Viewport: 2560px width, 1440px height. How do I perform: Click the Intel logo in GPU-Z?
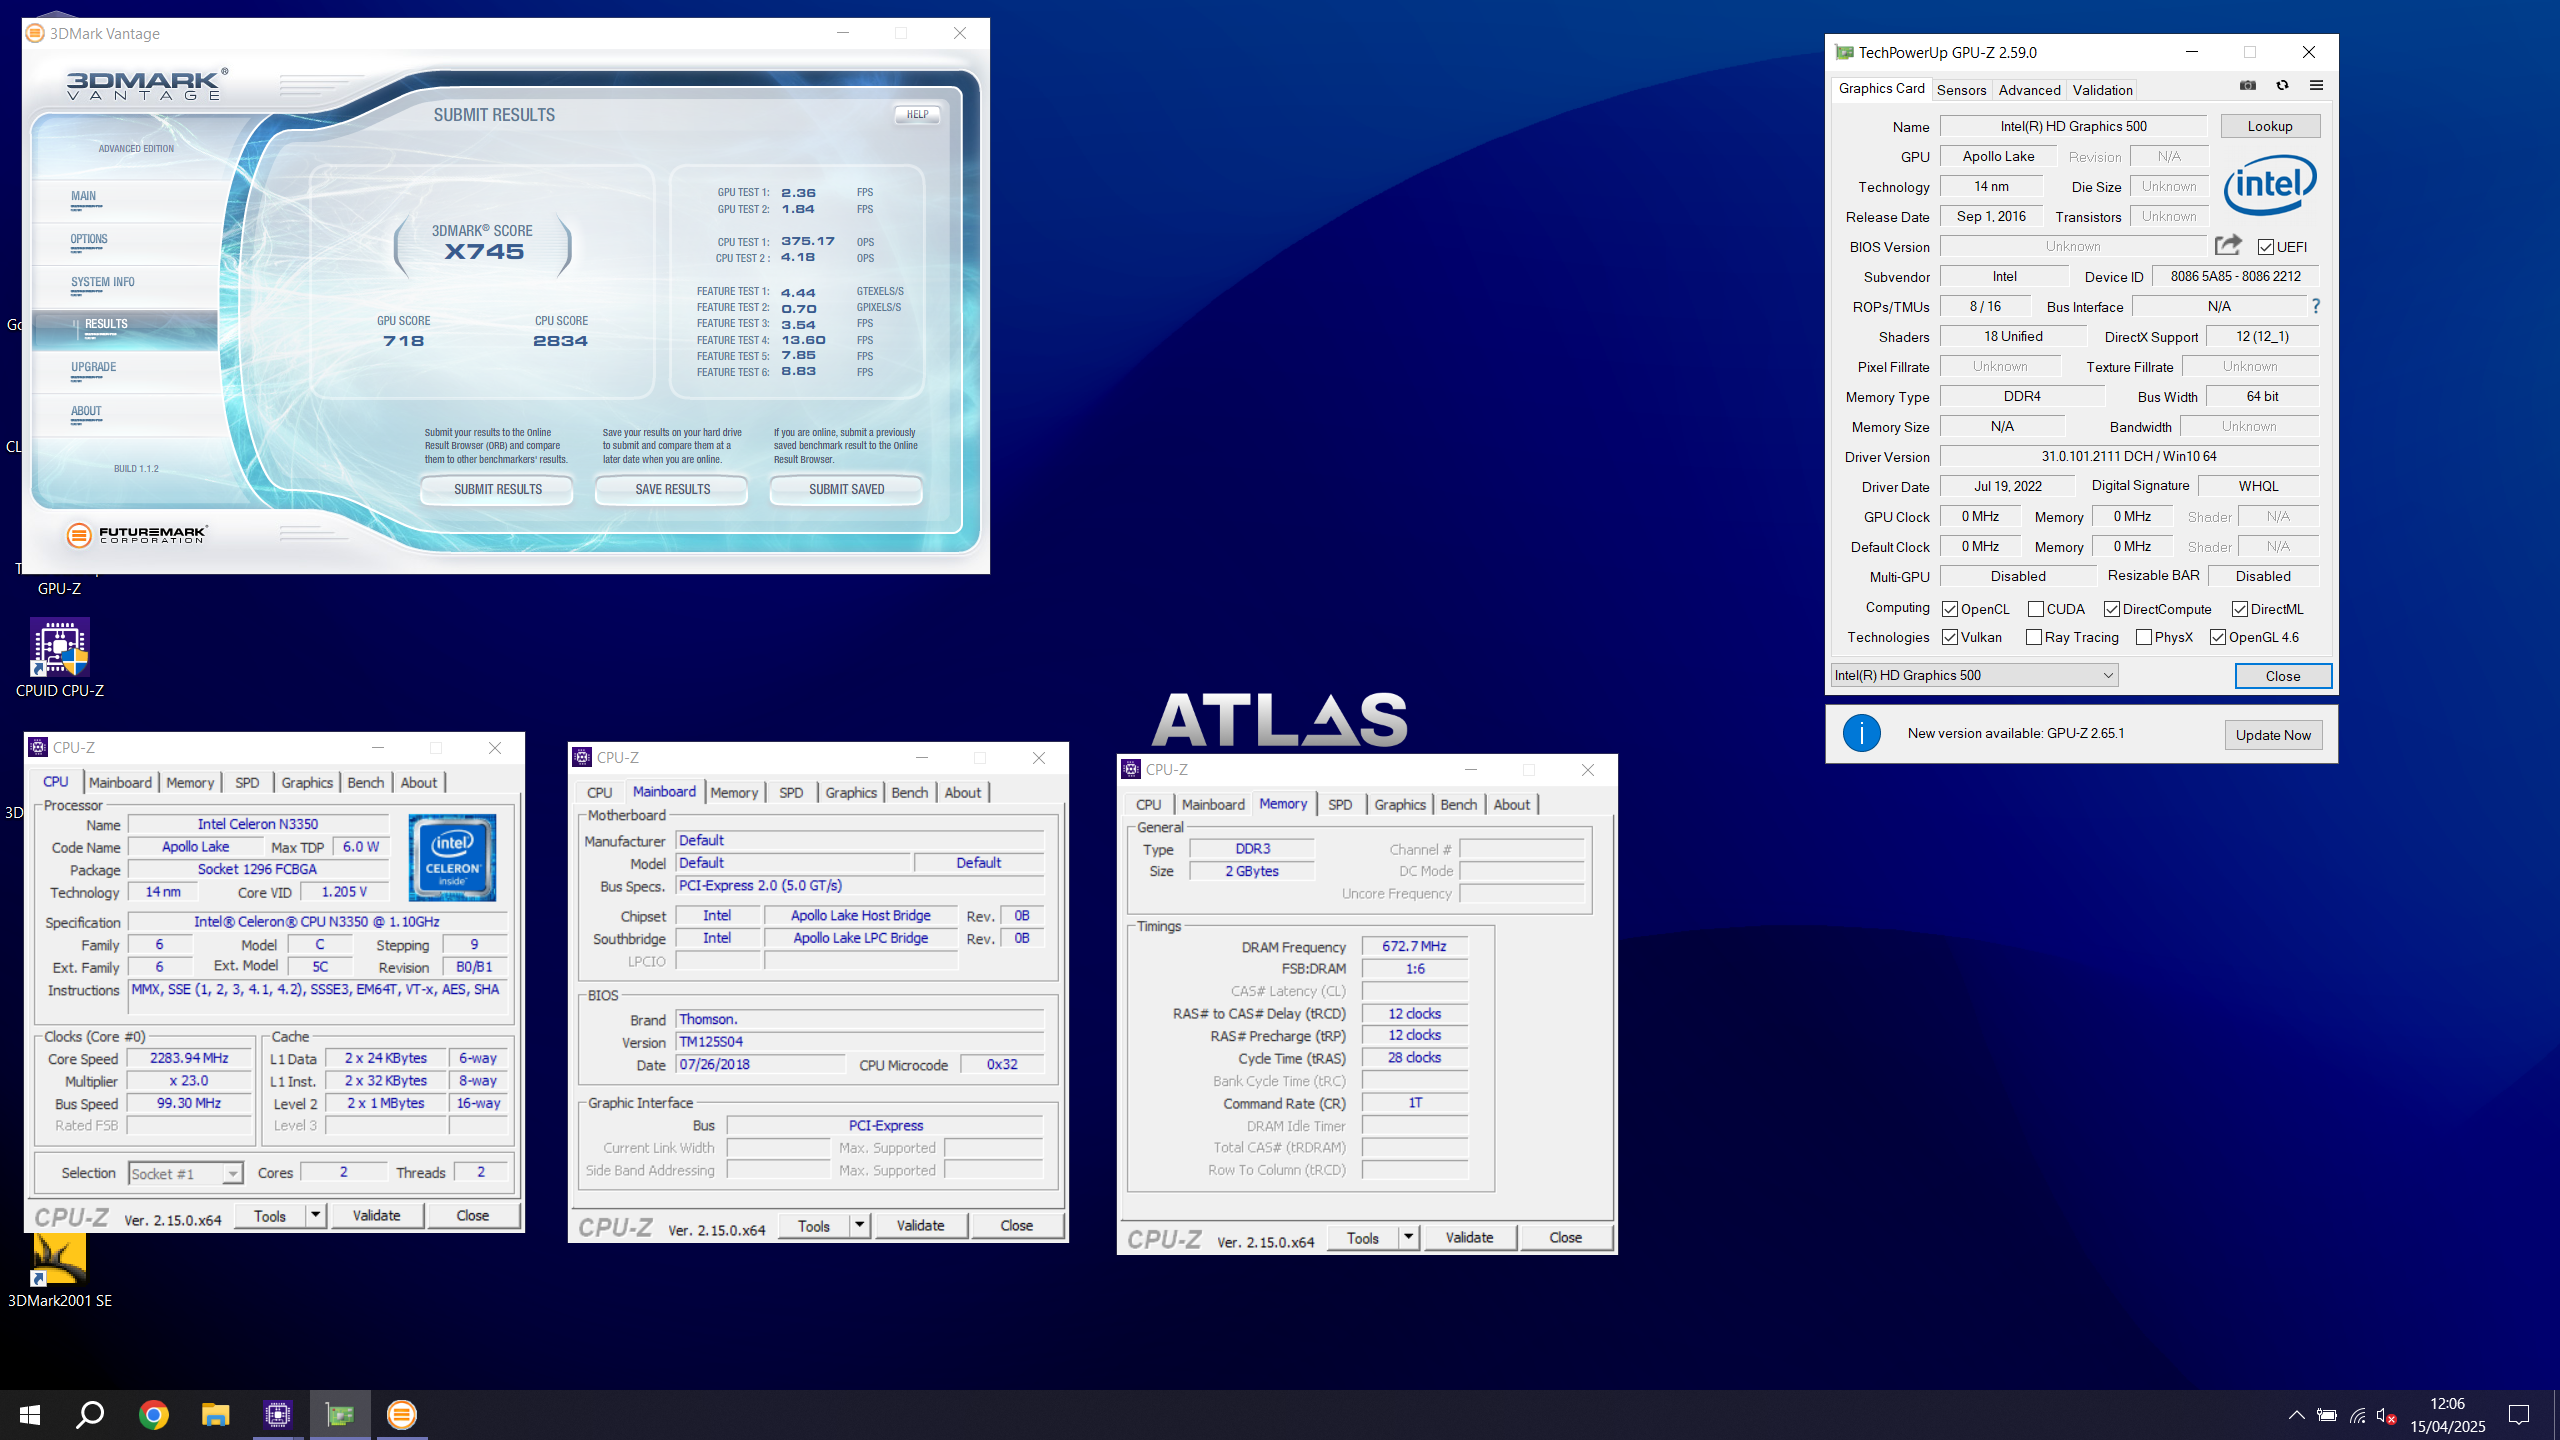pyautogui.click(x=2270, y=185)
